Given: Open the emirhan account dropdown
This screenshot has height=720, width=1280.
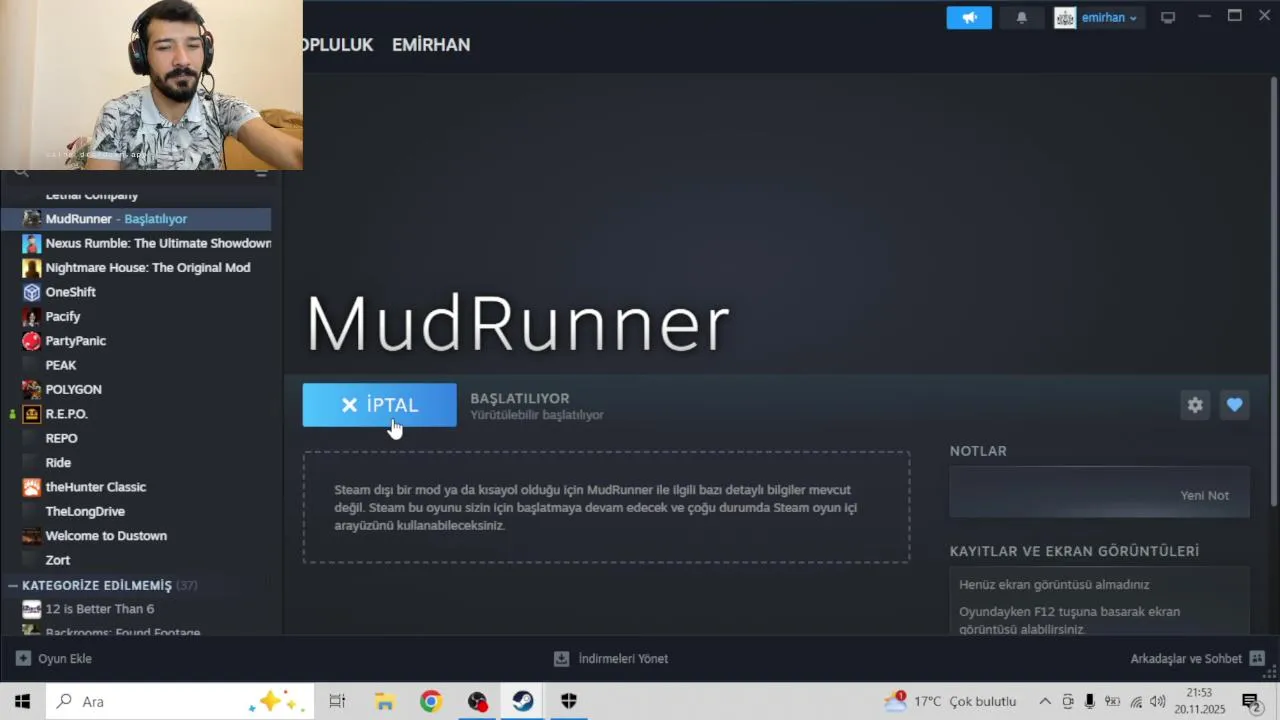Looking at the screenshot, I should point(1098,18).
